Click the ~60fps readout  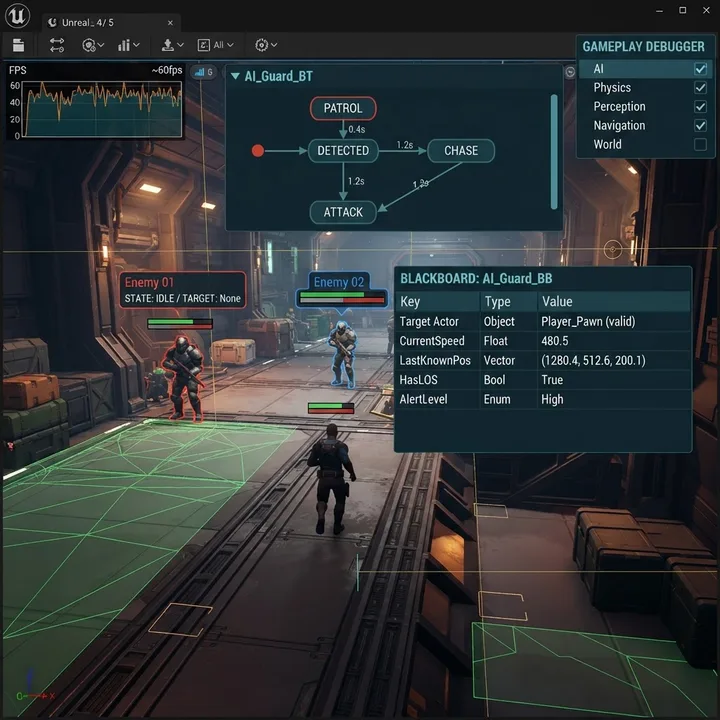(167, 70)
